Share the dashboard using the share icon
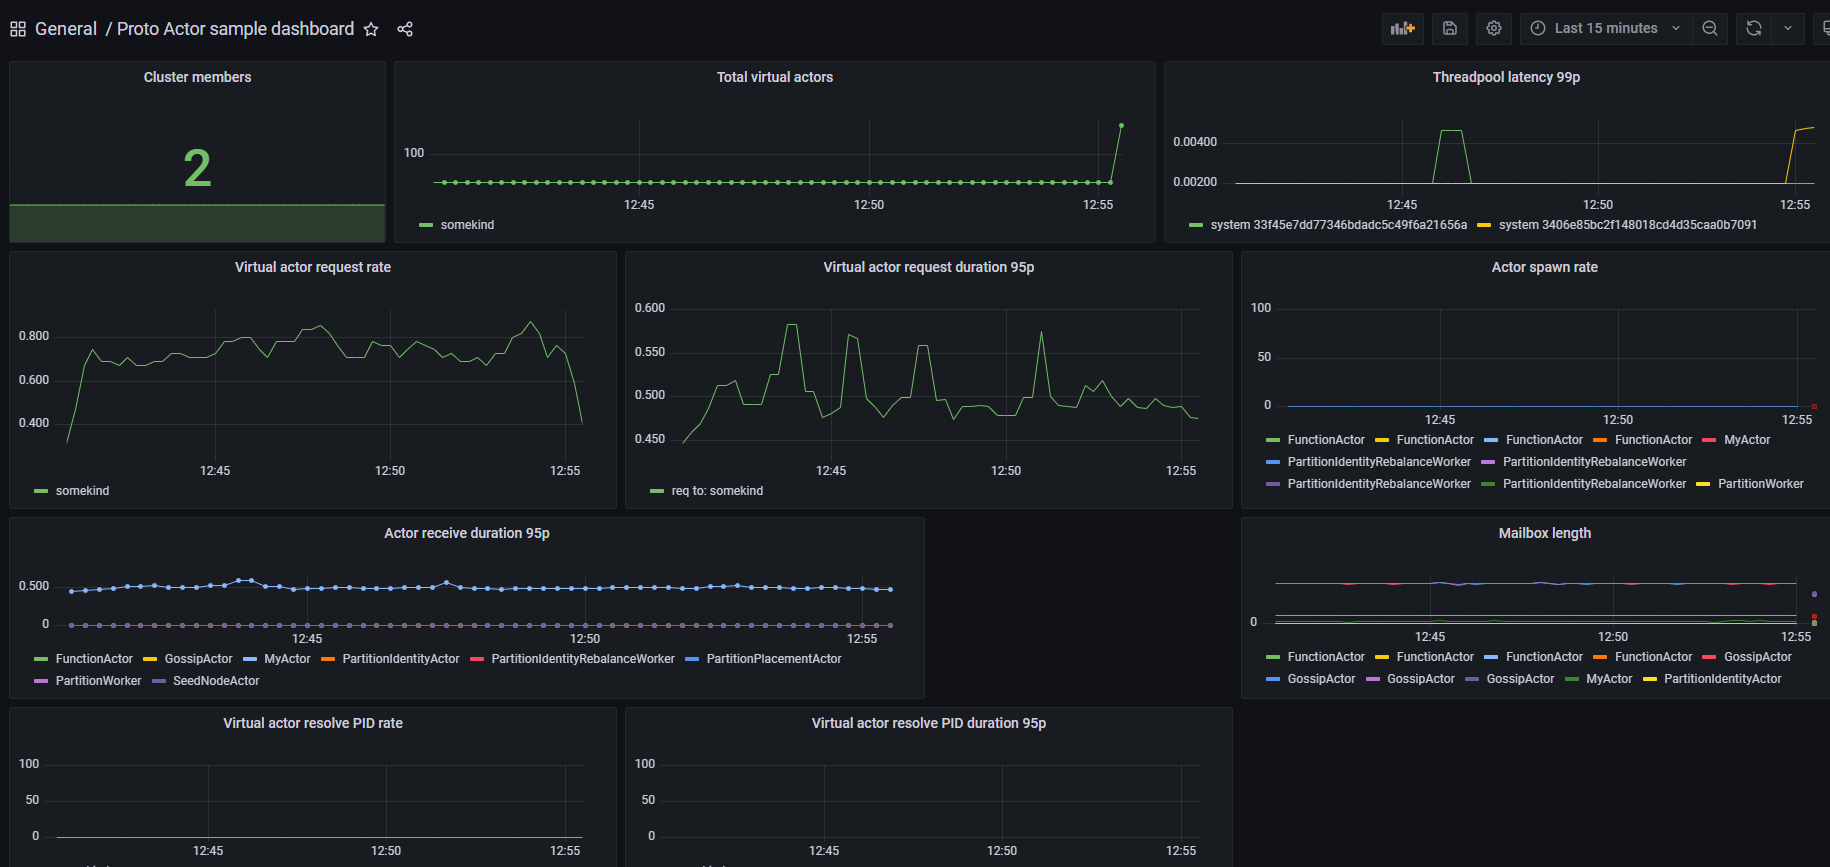This screenshot has width=1830, height=867. (x=405, y=30)
